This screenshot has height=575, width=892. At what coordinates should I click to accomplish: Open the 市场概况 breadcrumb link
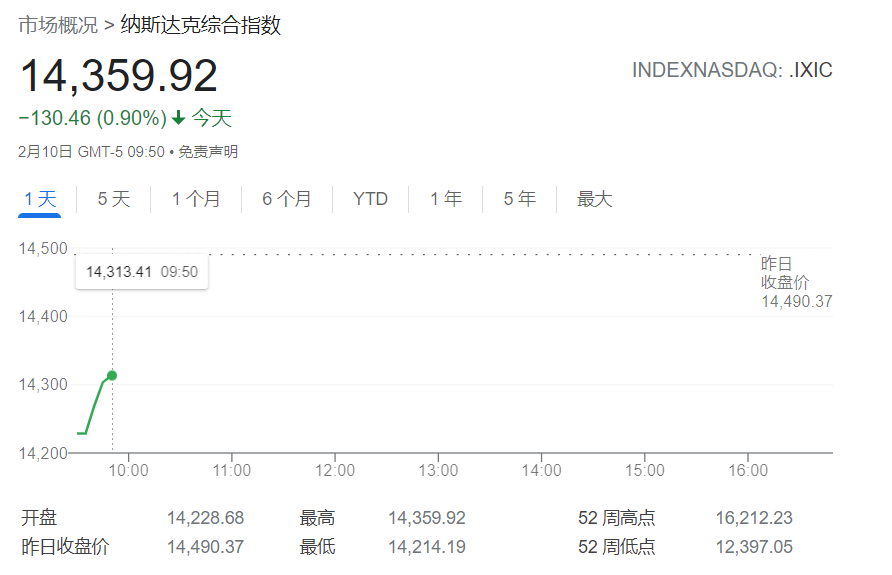tap(58, 26)
